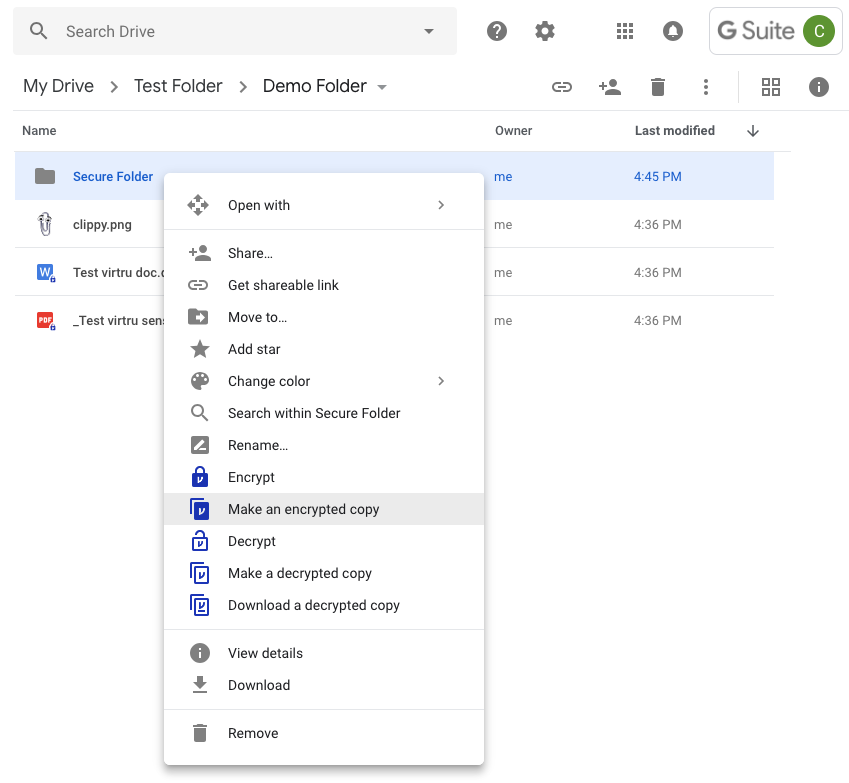Choose Remove from the context menu

pos(324,733)
